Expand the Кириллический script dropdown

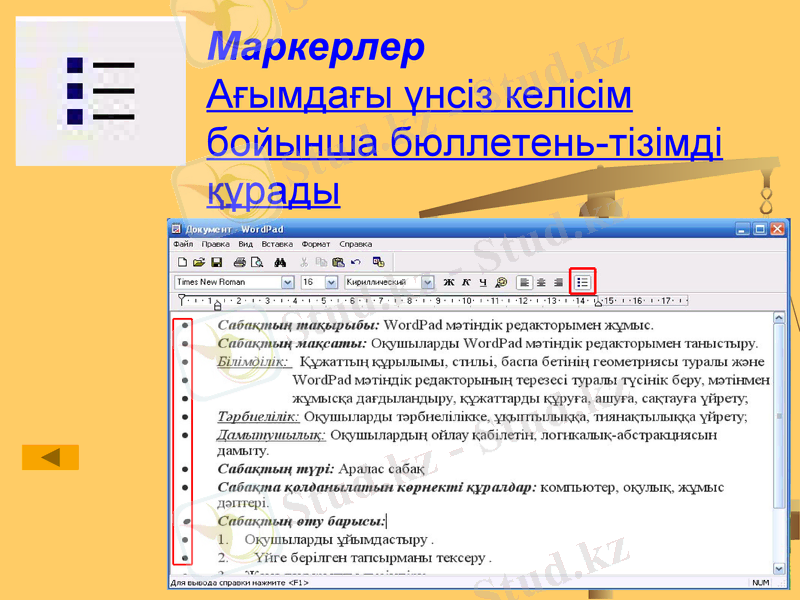coord(428,282)
